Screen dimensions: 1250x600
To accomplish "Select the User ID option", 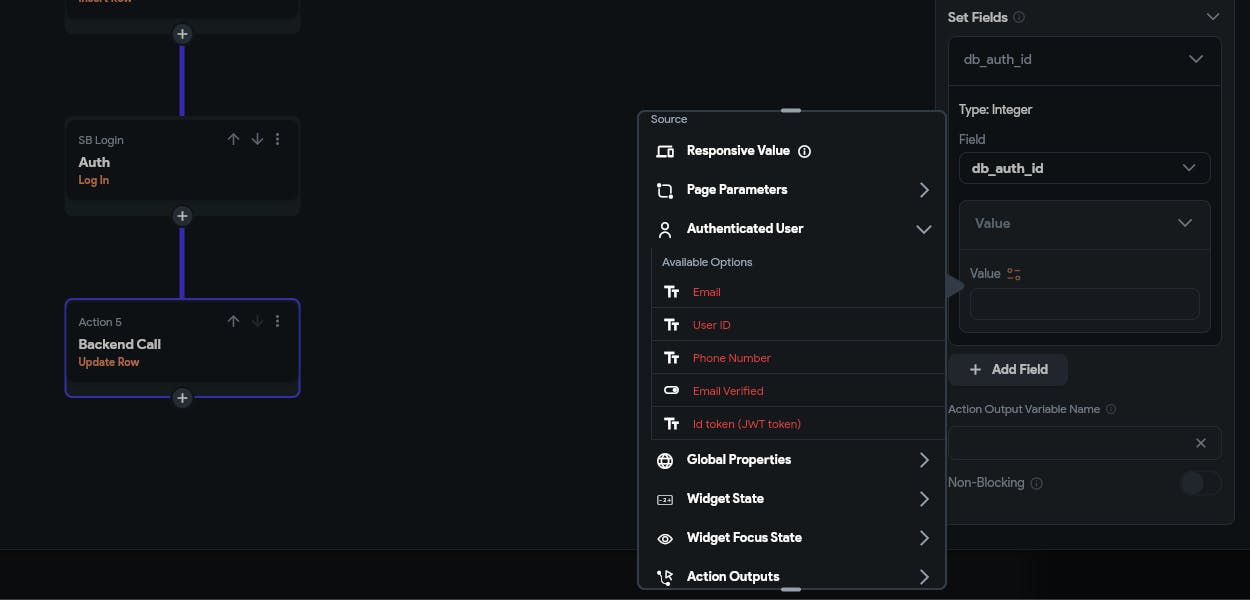I will (711, 325).
